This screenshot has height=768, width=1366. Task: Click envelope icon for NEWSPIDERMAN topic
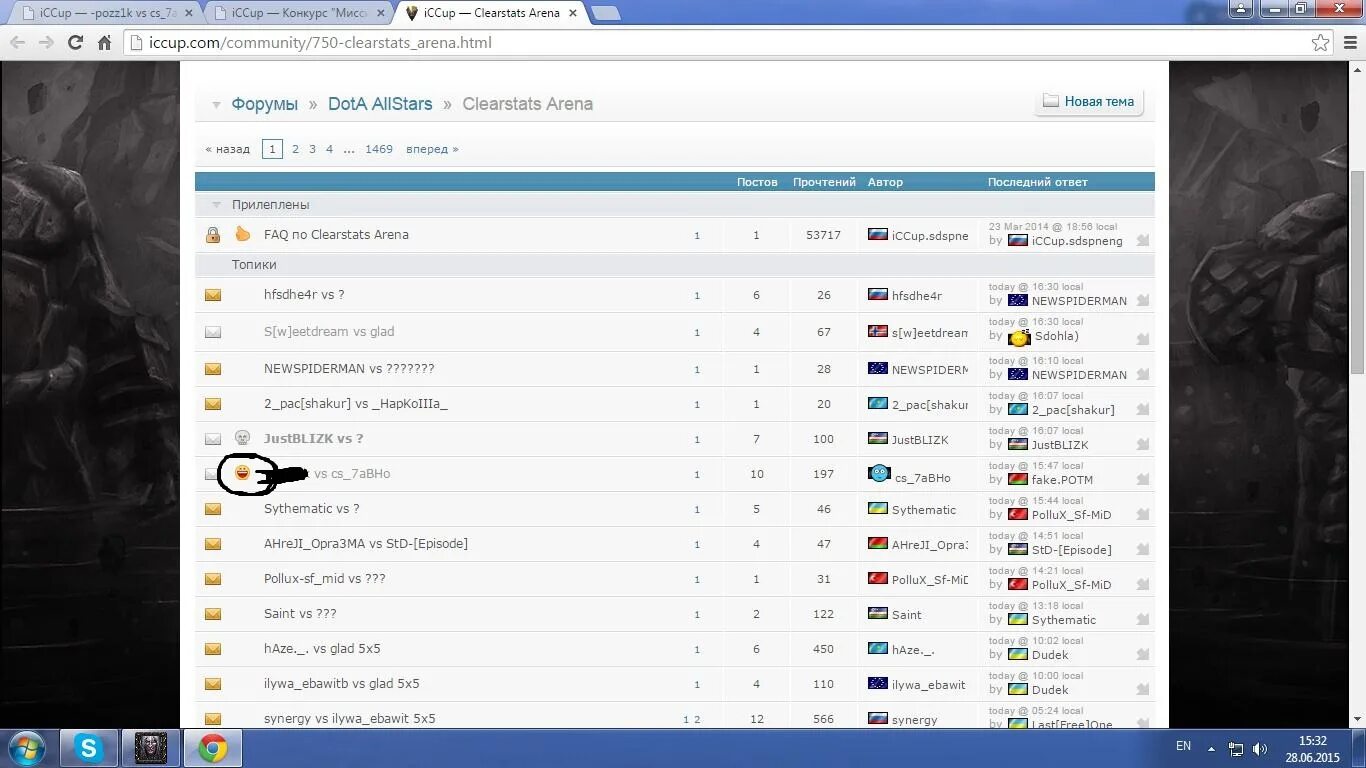[213, 369]
